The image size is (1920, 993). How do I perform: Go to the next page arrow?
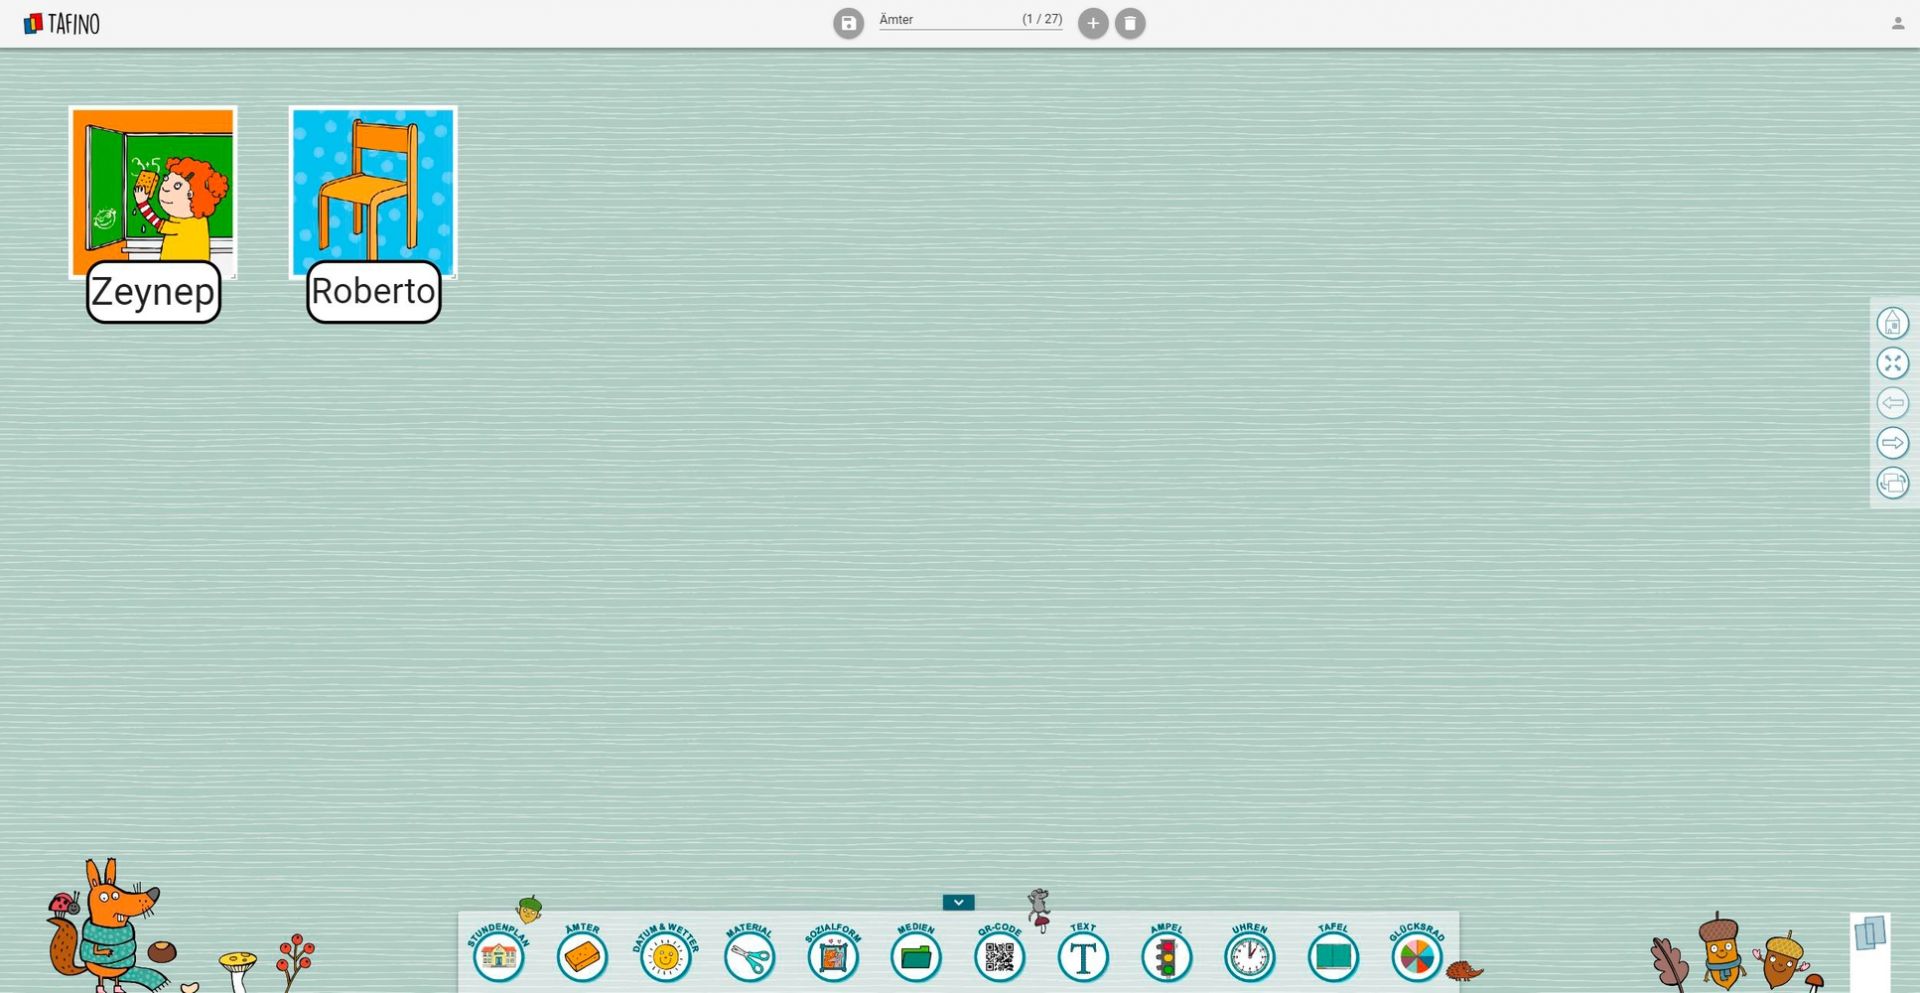pos(1892,443)
